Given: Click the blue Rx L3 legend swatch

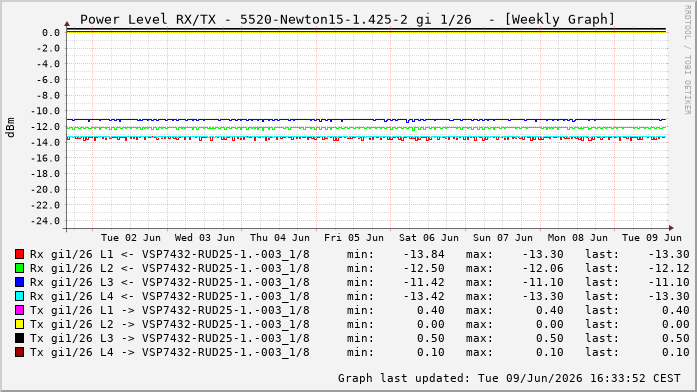Looking at the screenshot, I should (19, 282).
